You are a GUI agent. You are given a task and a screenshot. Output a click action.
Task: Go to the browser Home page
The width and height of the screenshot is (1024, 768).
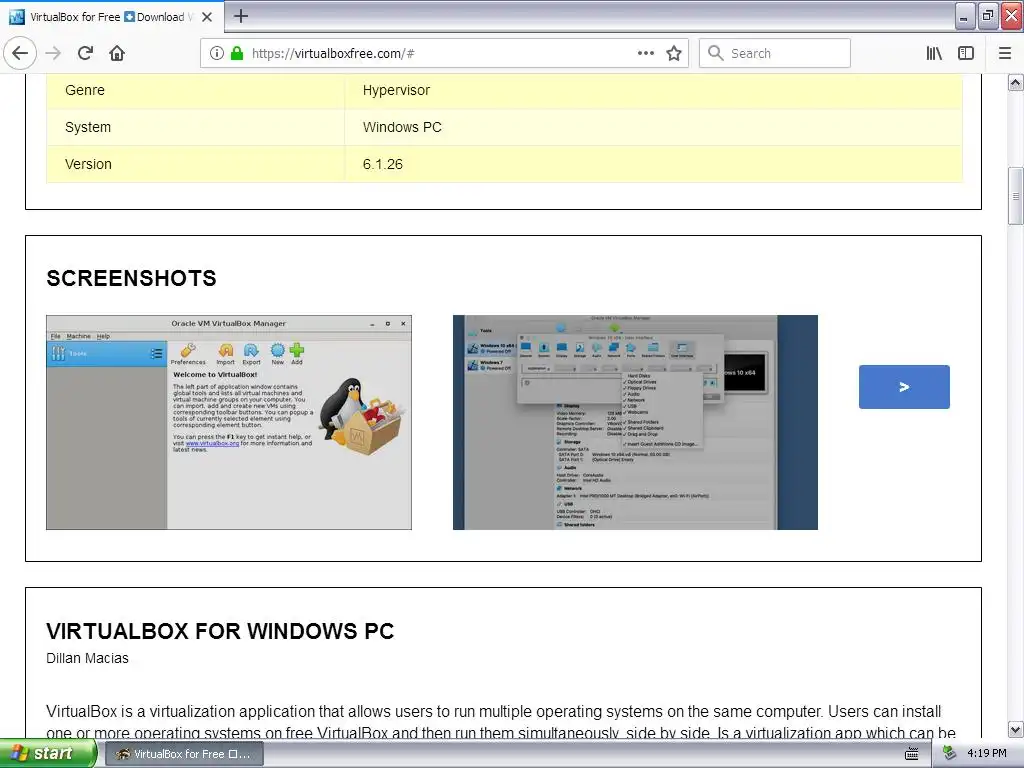117,53
